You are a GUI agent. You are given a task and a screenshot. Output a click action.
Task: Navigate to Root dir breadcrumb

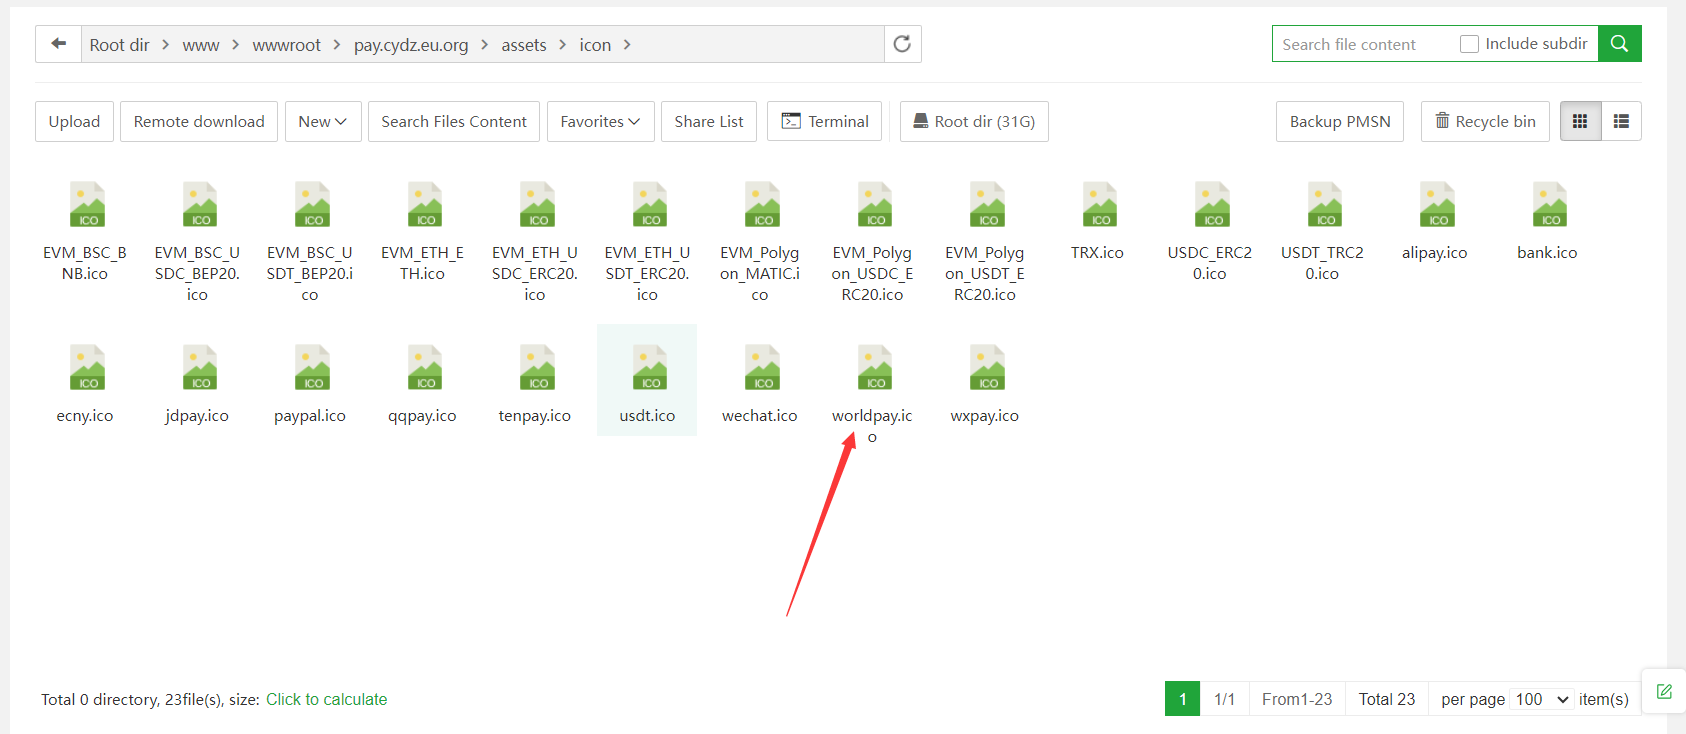119,45
